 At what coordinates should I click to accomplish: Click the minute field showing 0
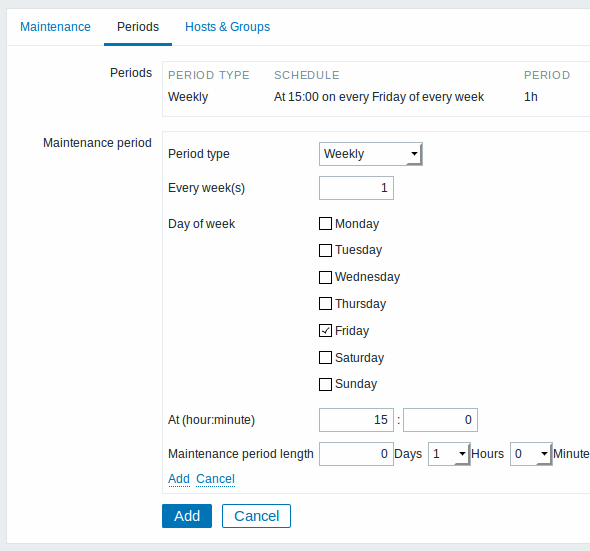pos(440,420)
